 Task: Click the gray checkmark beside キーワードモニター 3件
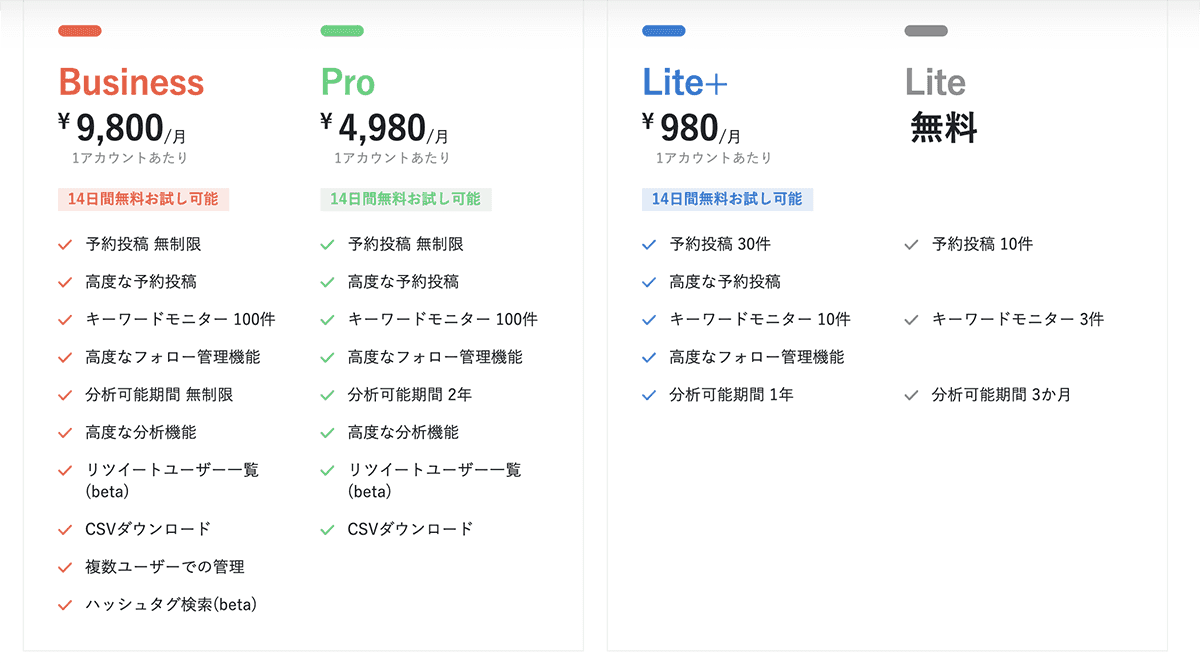(x=911, y=320)
